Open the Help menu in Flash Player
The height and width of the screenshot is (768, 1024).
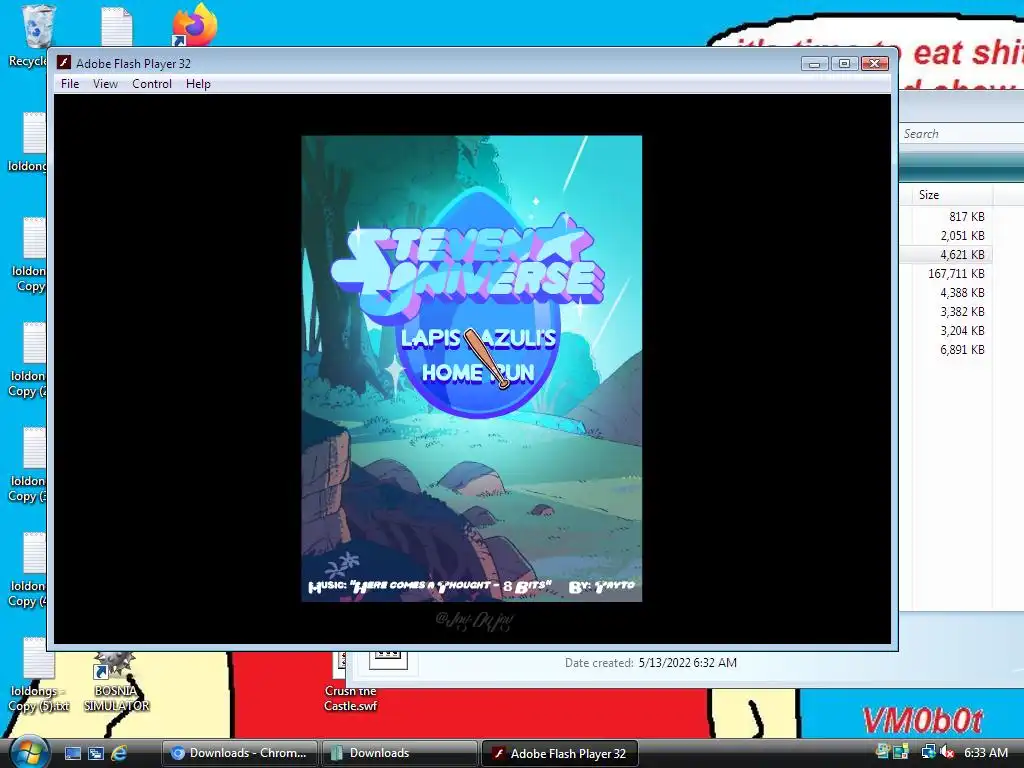point(198,84)
